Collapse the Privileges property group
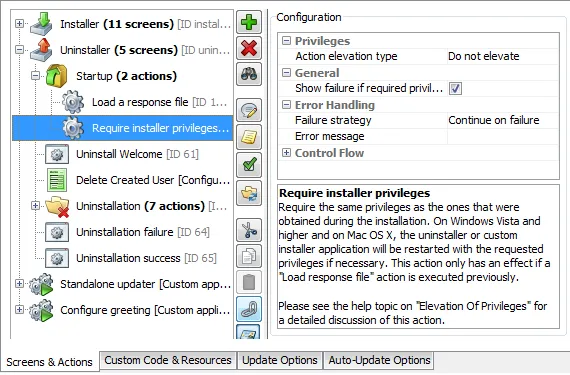 (x=286, y=41)
